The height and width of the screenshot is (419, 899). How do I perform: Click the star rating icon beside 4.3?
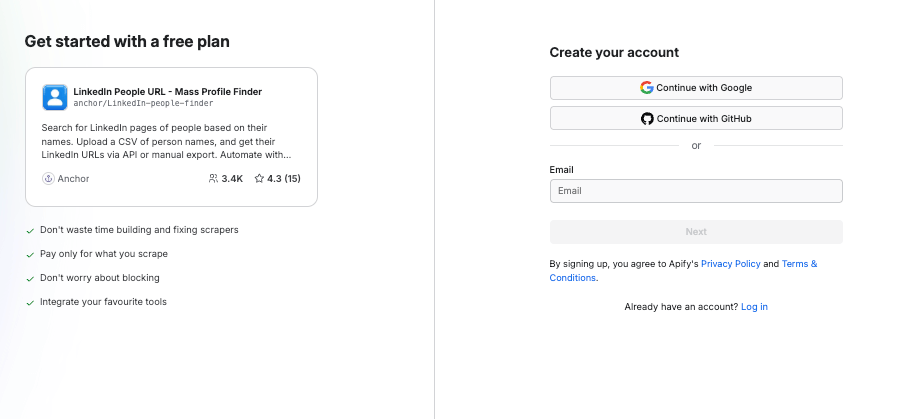point(259,179)
